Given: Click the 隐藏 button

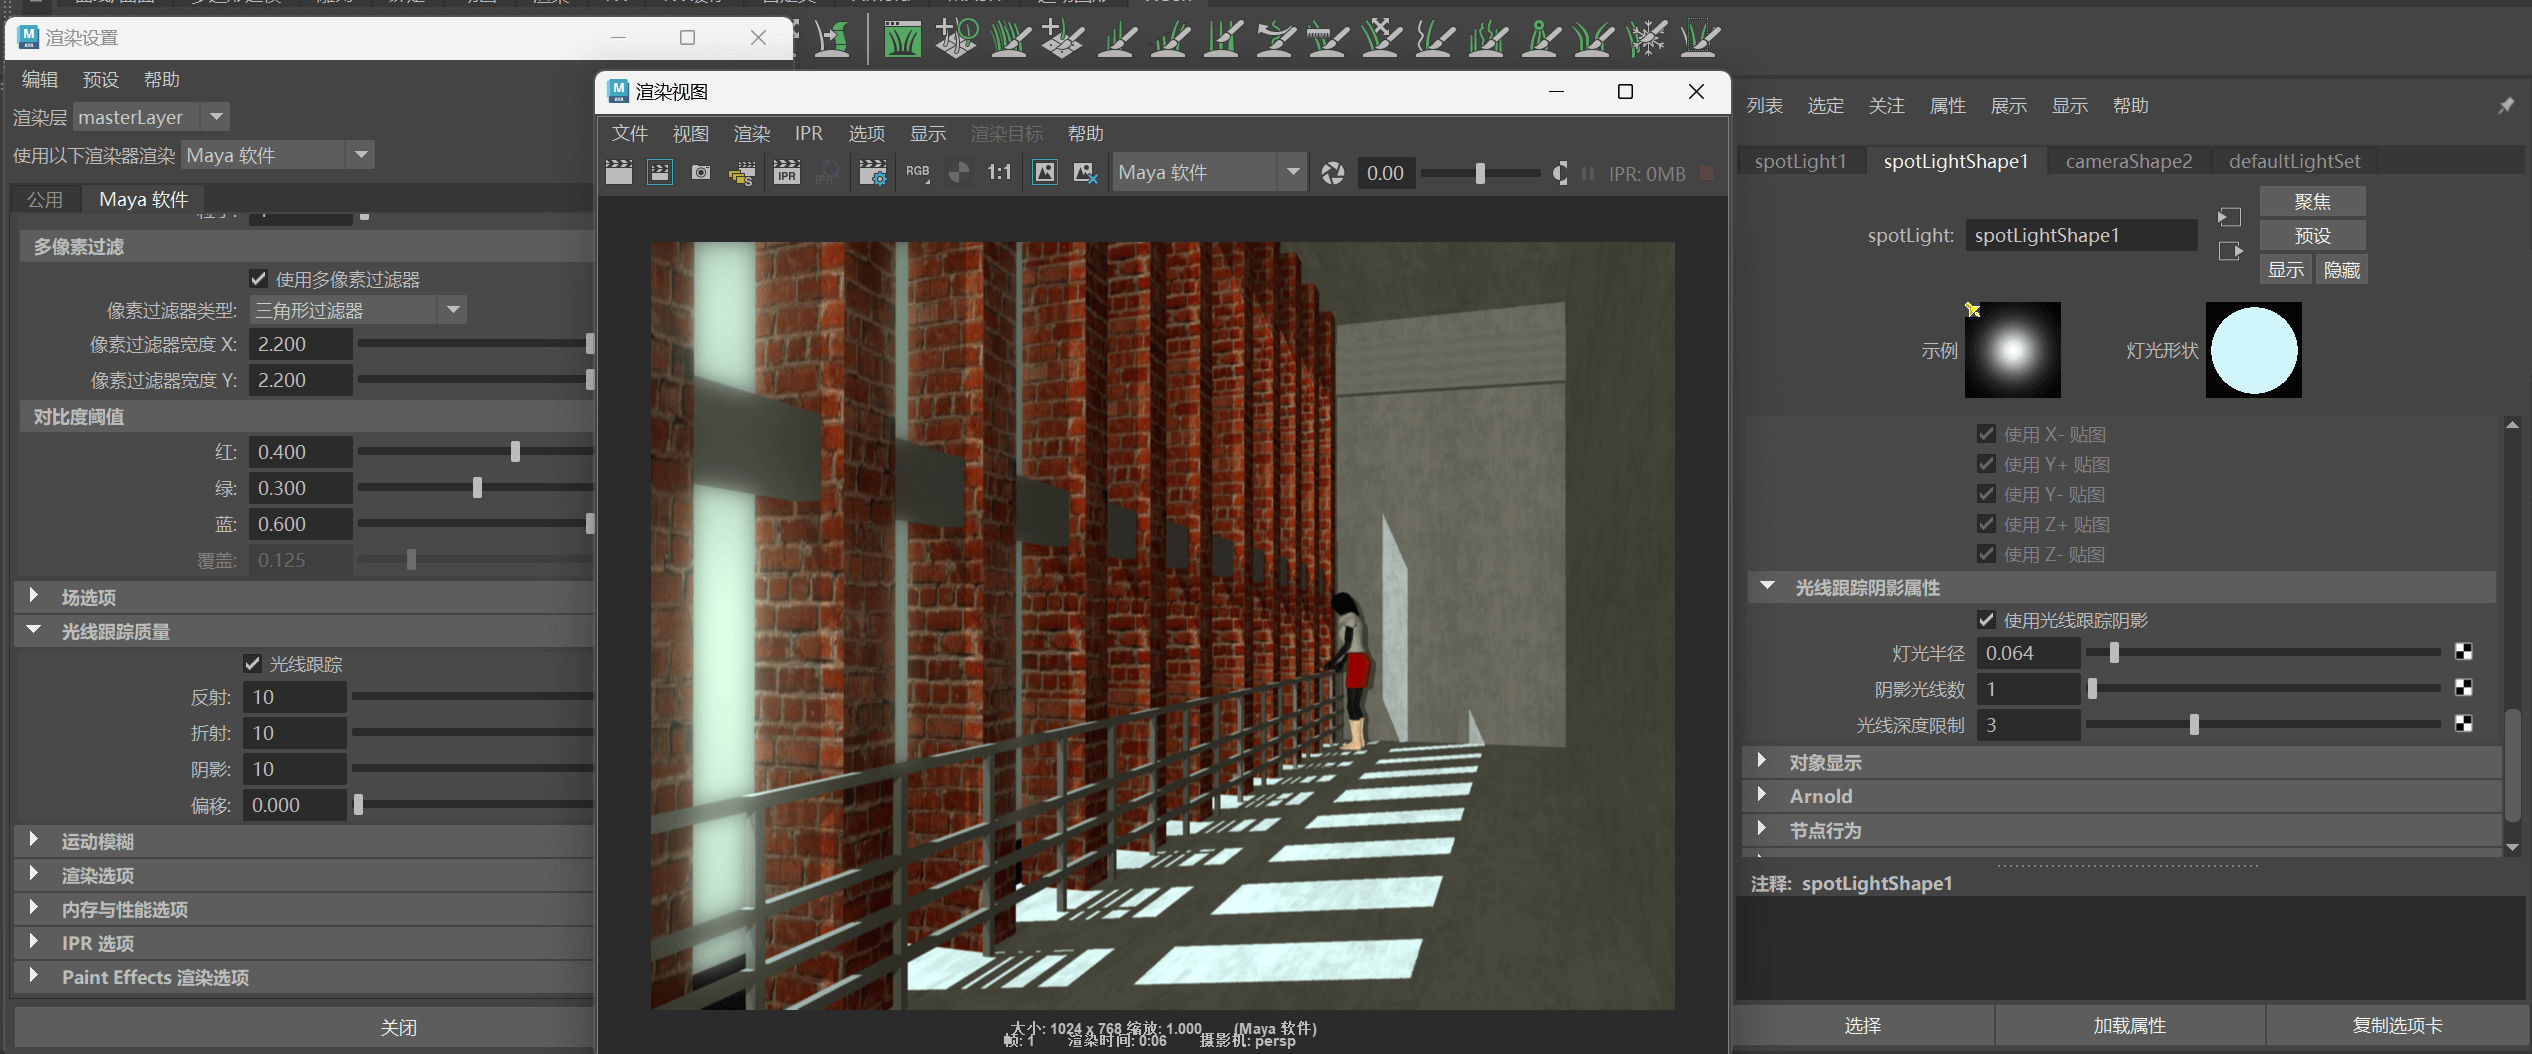Looking at the screenshot, I should (x=2341, y=270).
